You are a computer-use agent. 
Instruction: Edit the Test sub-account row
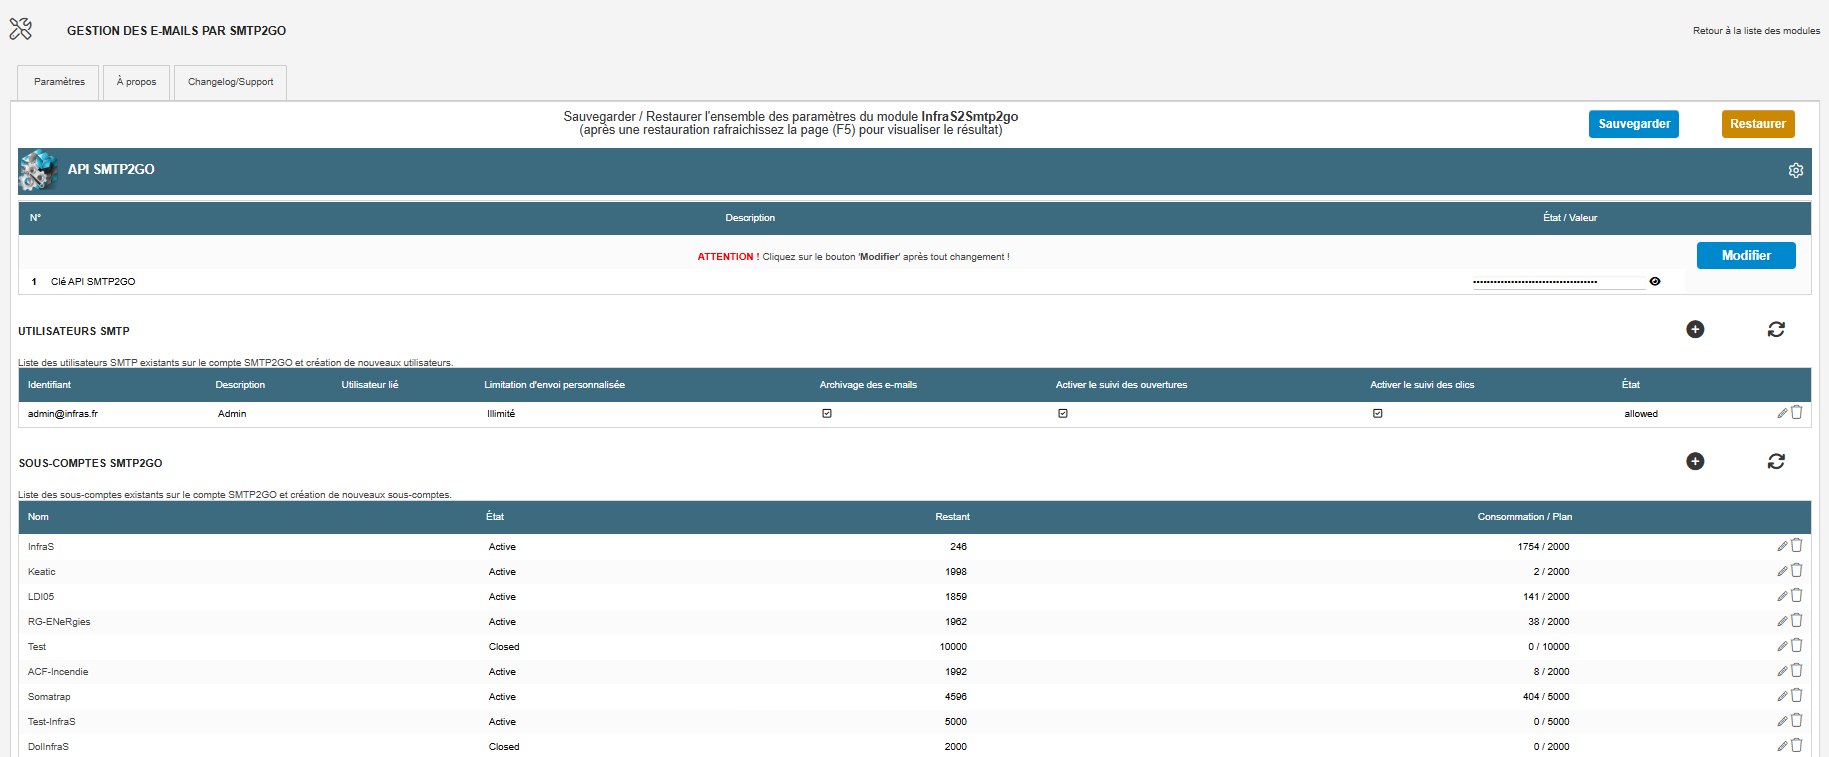click(1782, 646)
